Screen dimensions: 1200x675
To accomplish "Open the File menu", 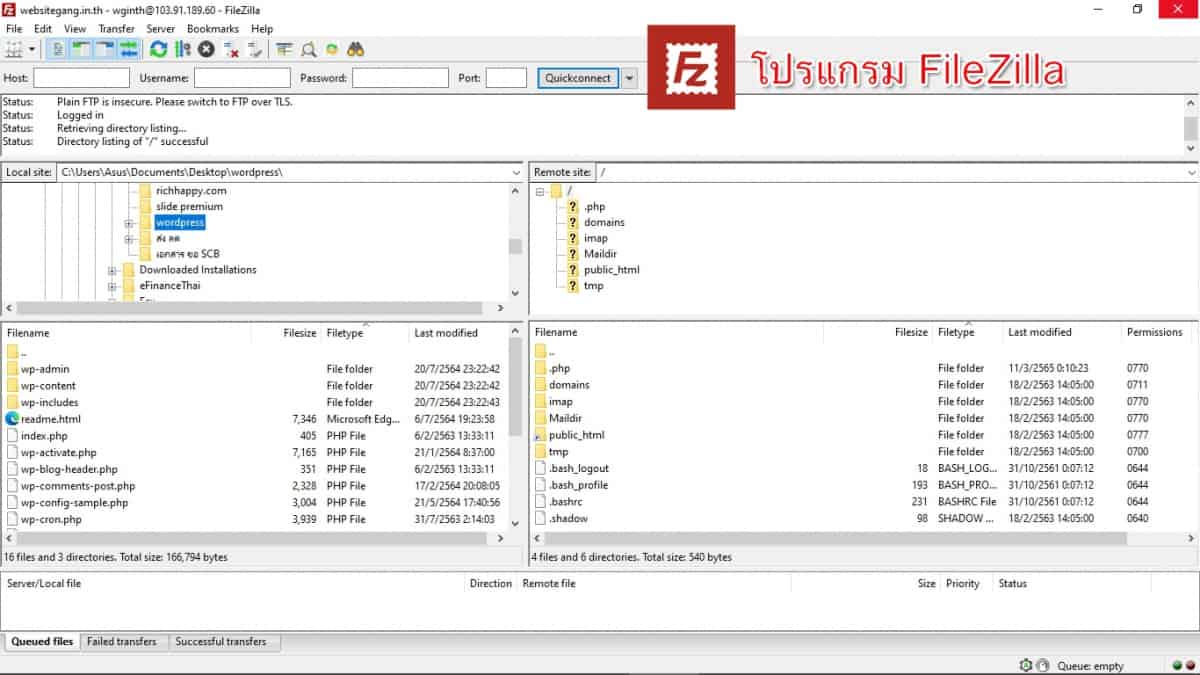I will 14,29.
